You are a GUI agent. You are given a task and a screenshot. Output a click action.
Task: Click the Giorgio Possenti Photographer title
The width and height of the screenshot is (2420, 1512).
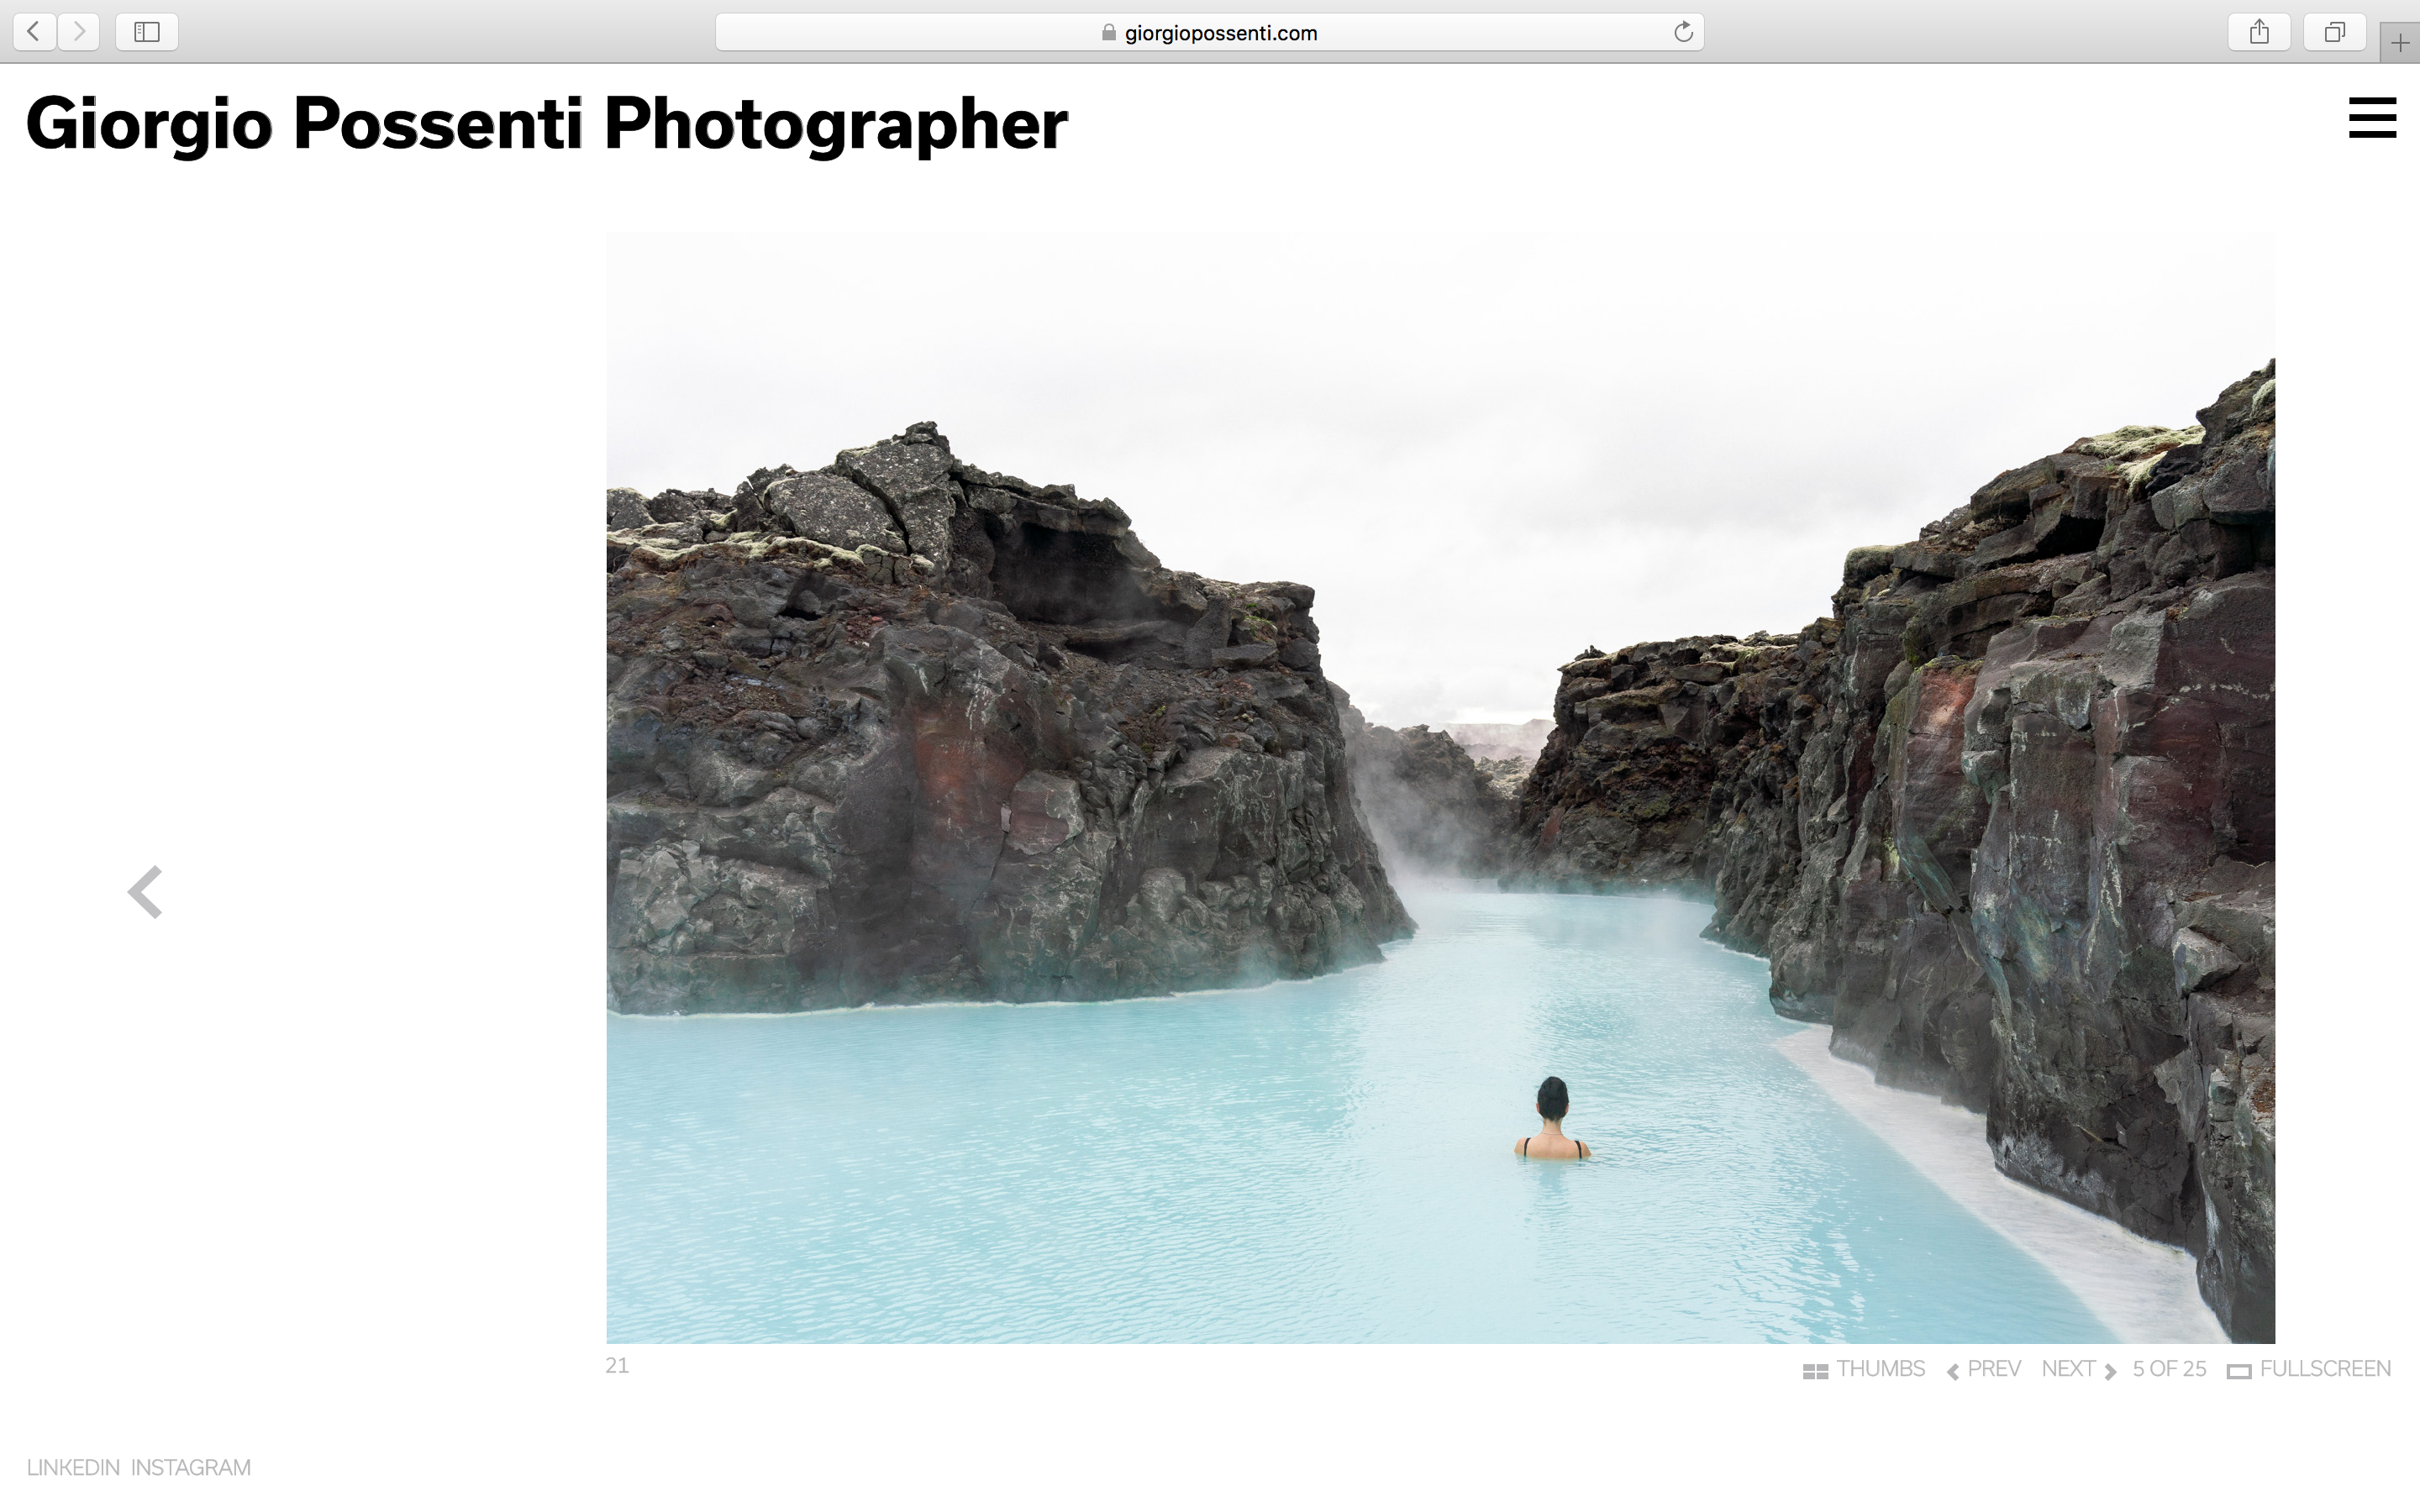point(547,124)
